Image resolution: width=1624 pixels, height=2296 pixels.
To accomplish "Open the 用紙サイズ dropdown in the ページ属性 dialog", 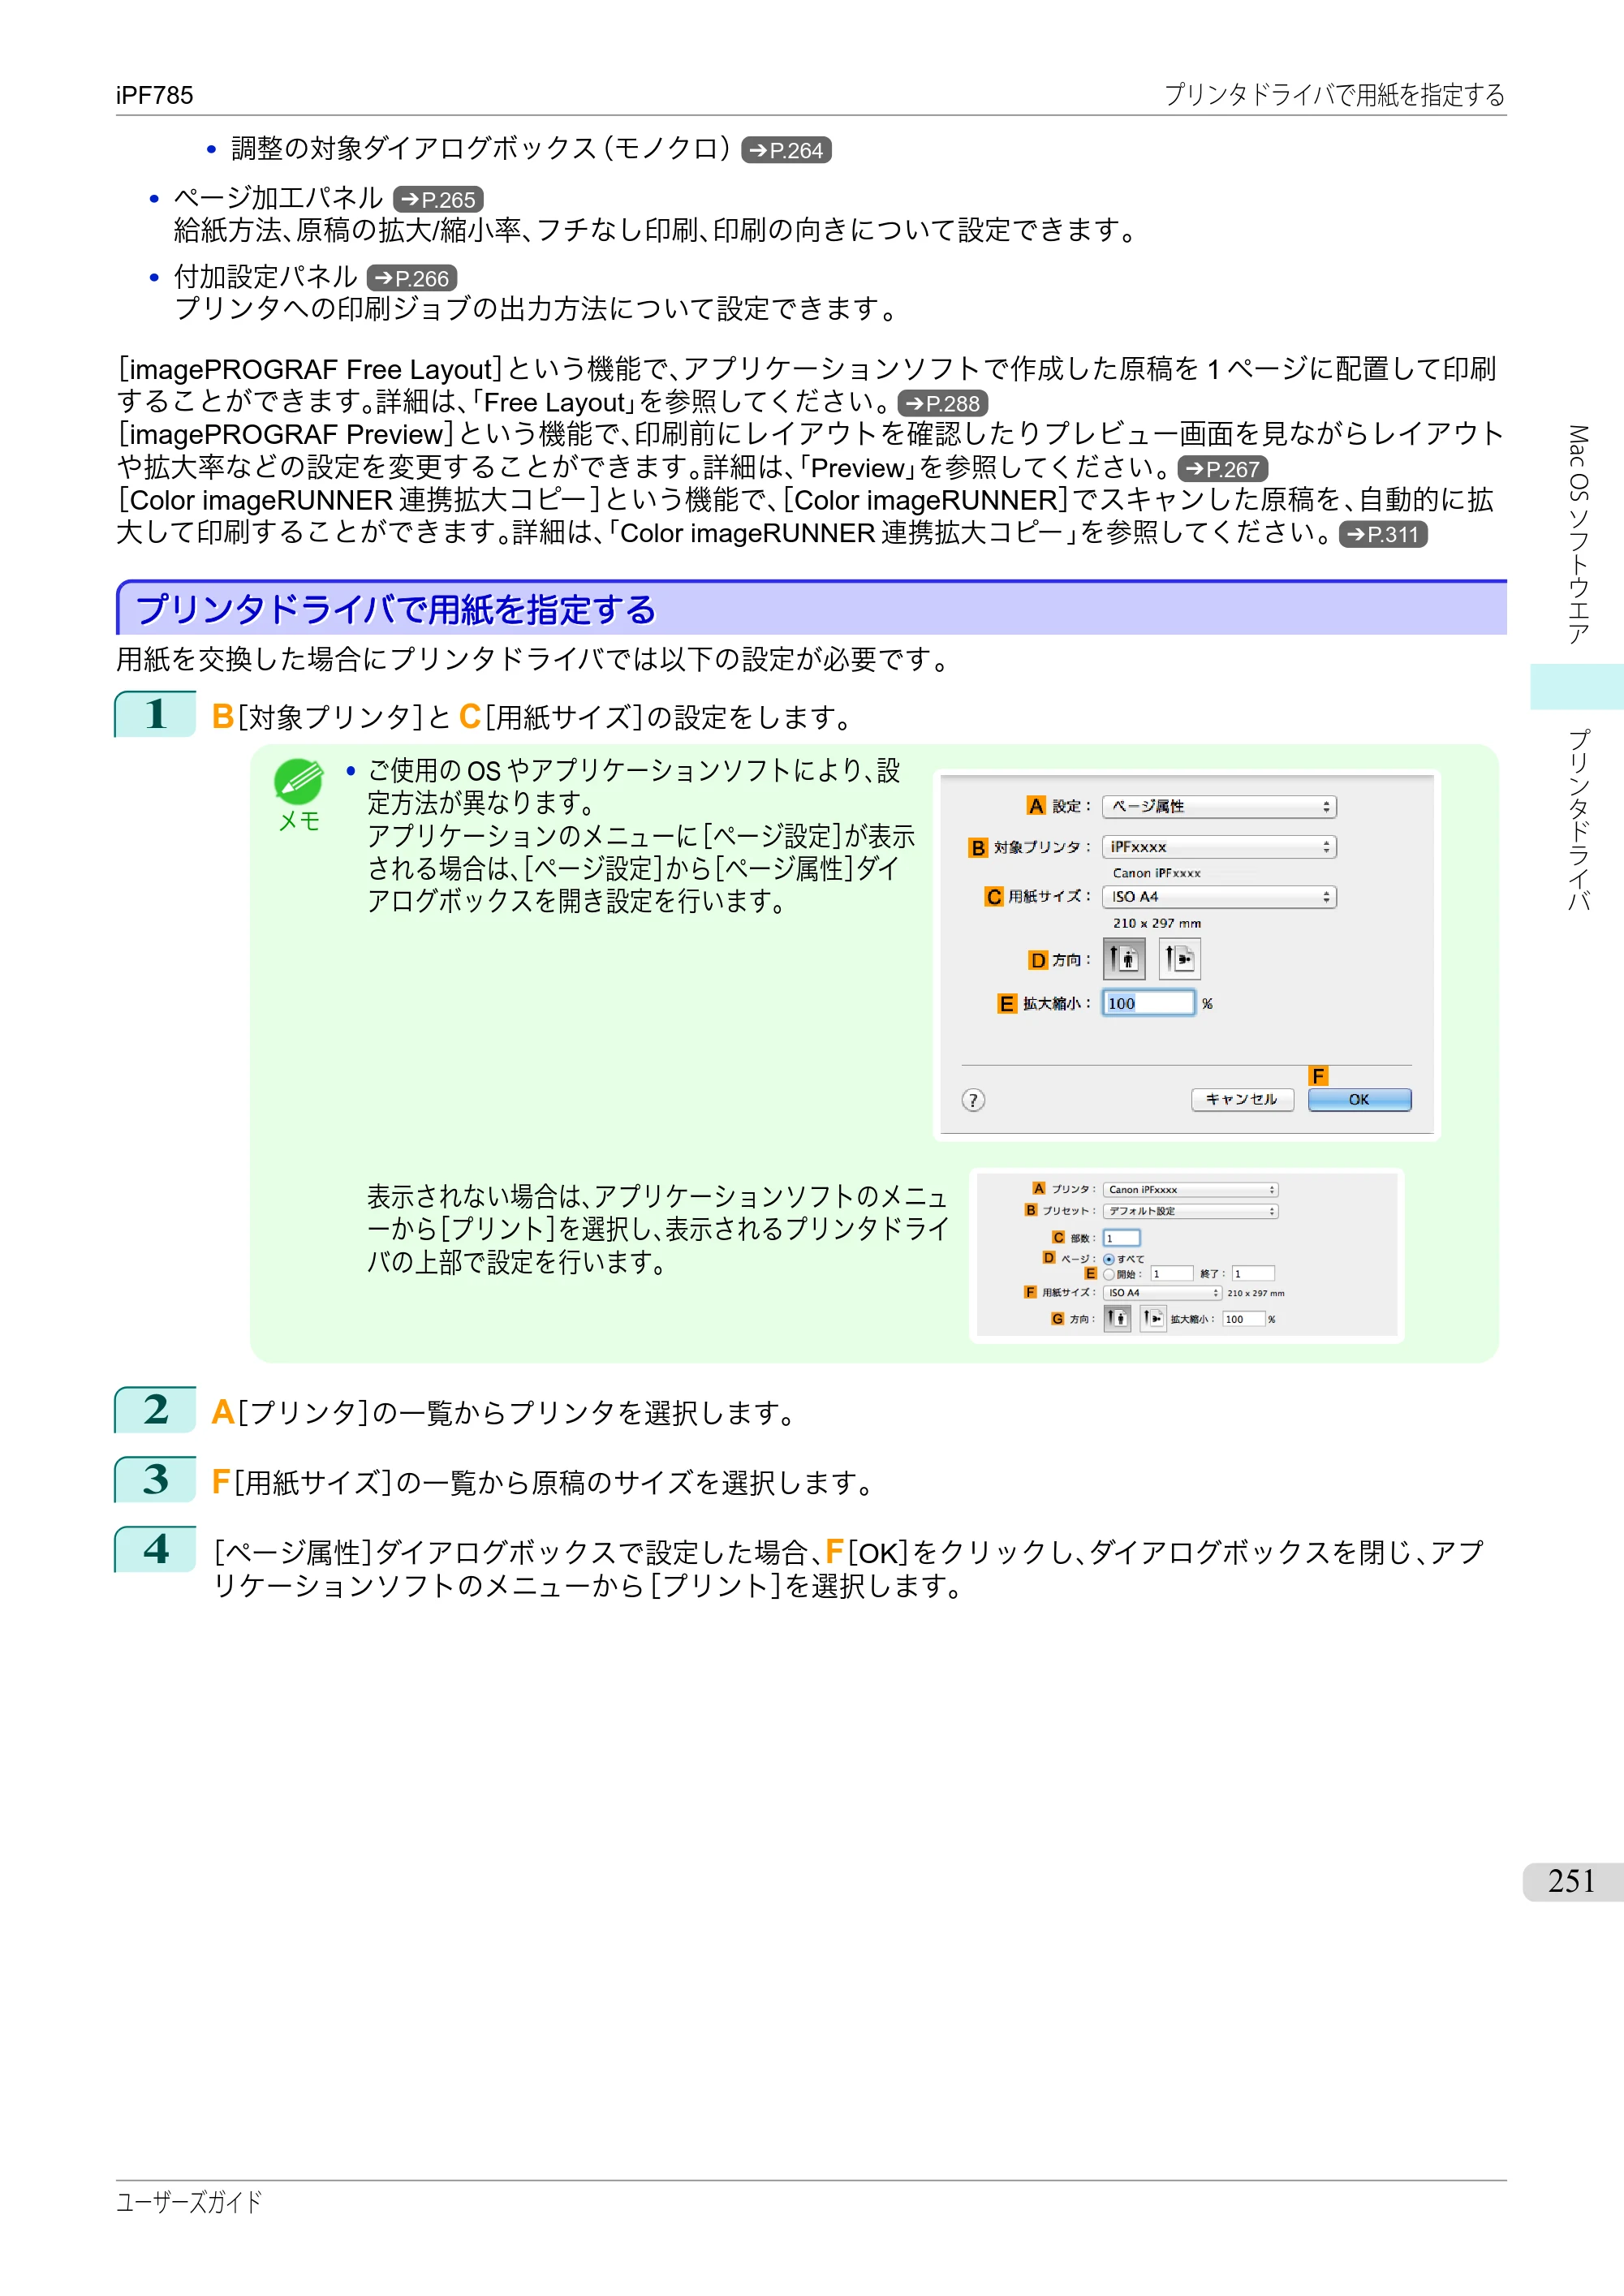I will (1219, 896).
